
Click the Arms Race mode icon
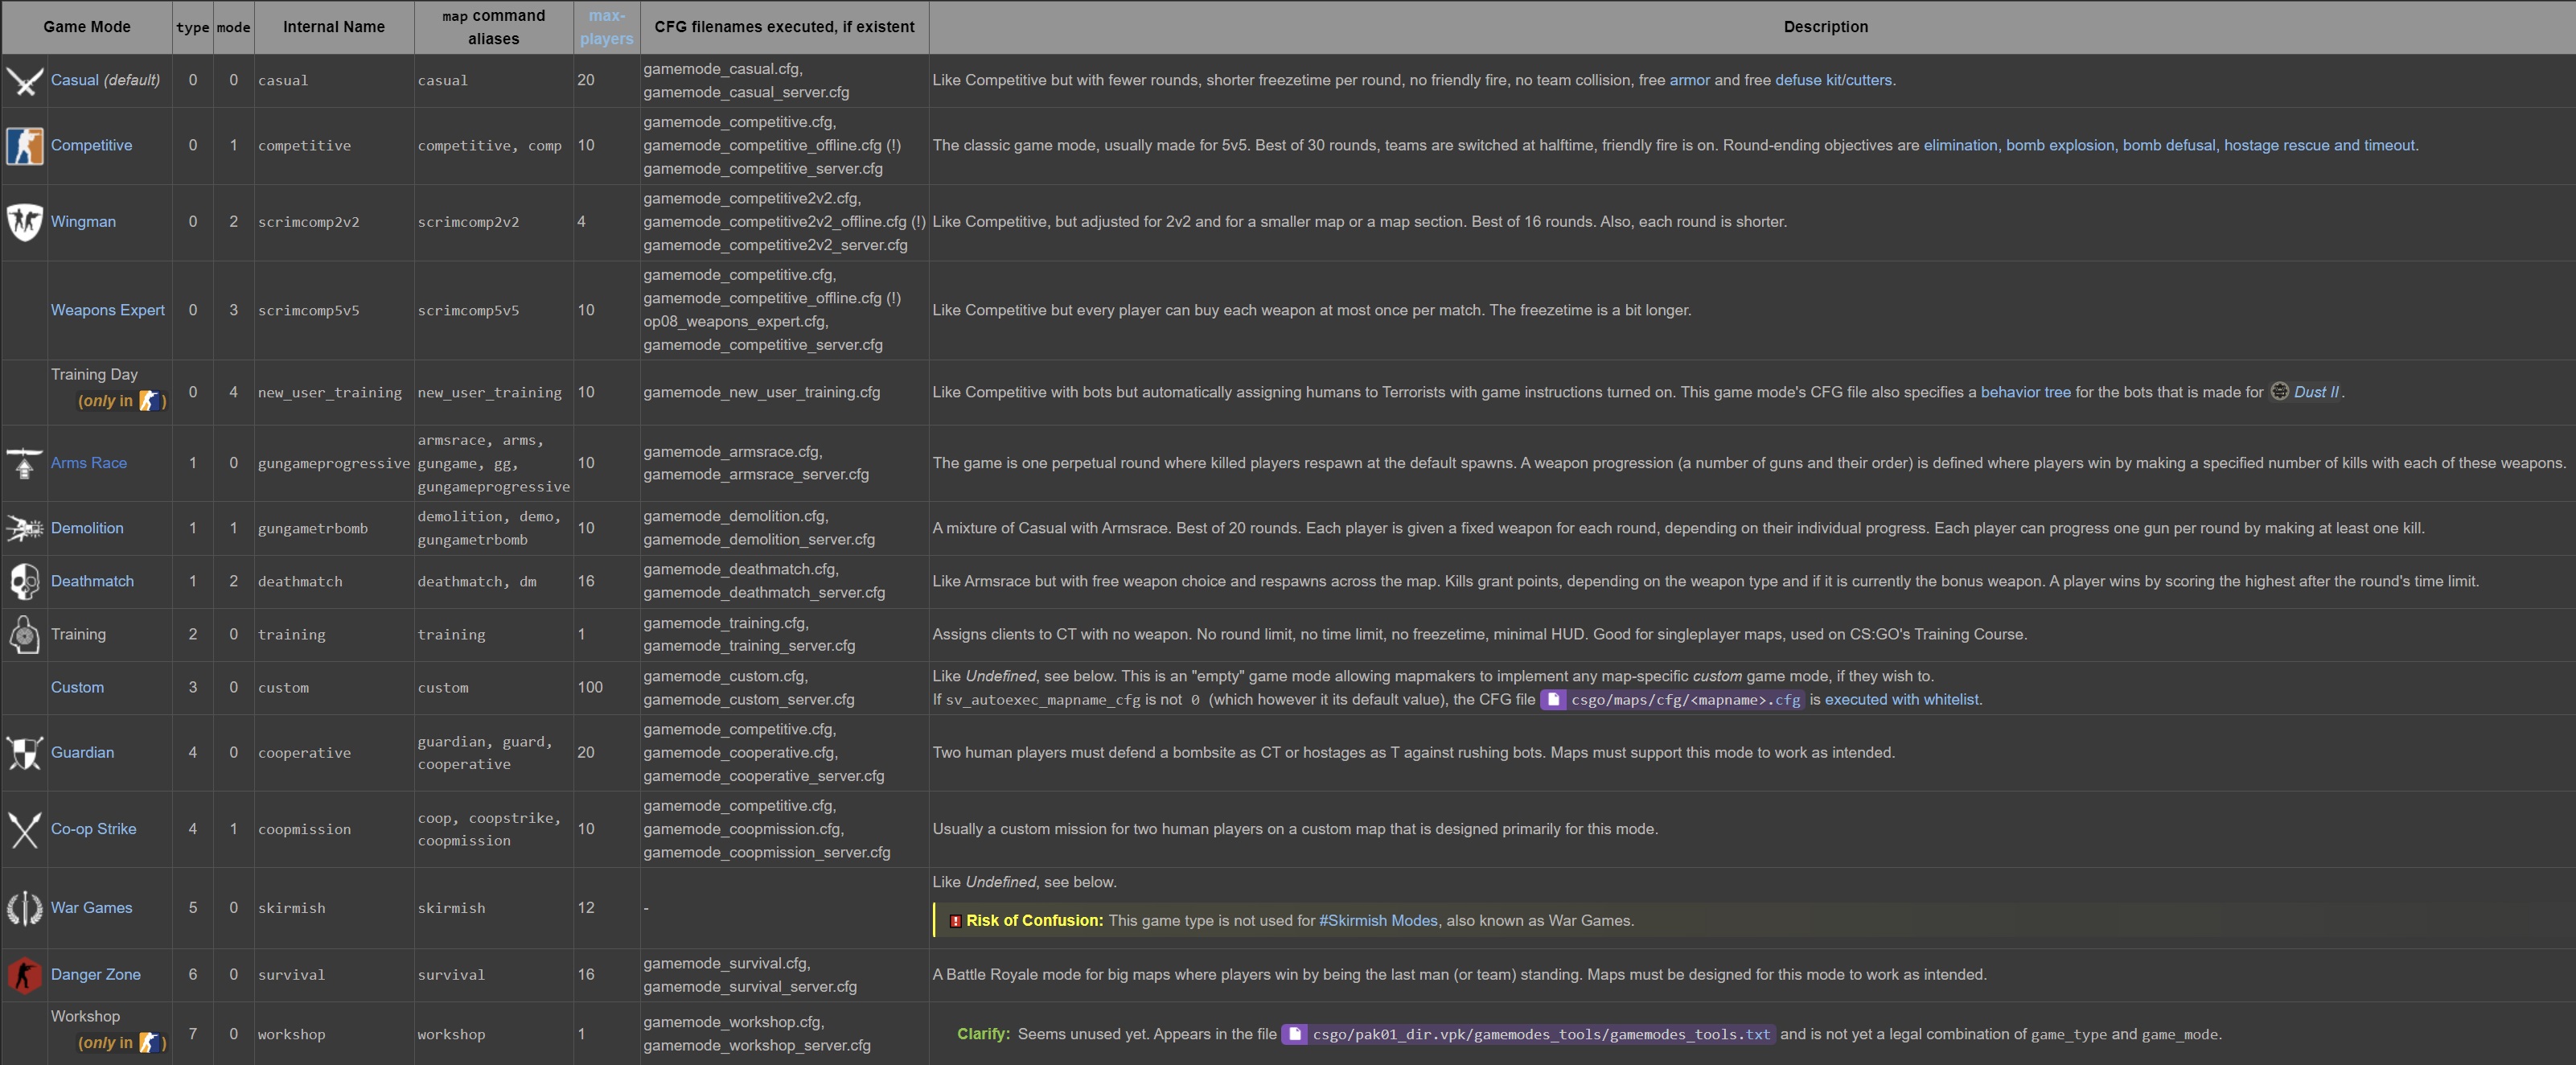pos(24,463)
